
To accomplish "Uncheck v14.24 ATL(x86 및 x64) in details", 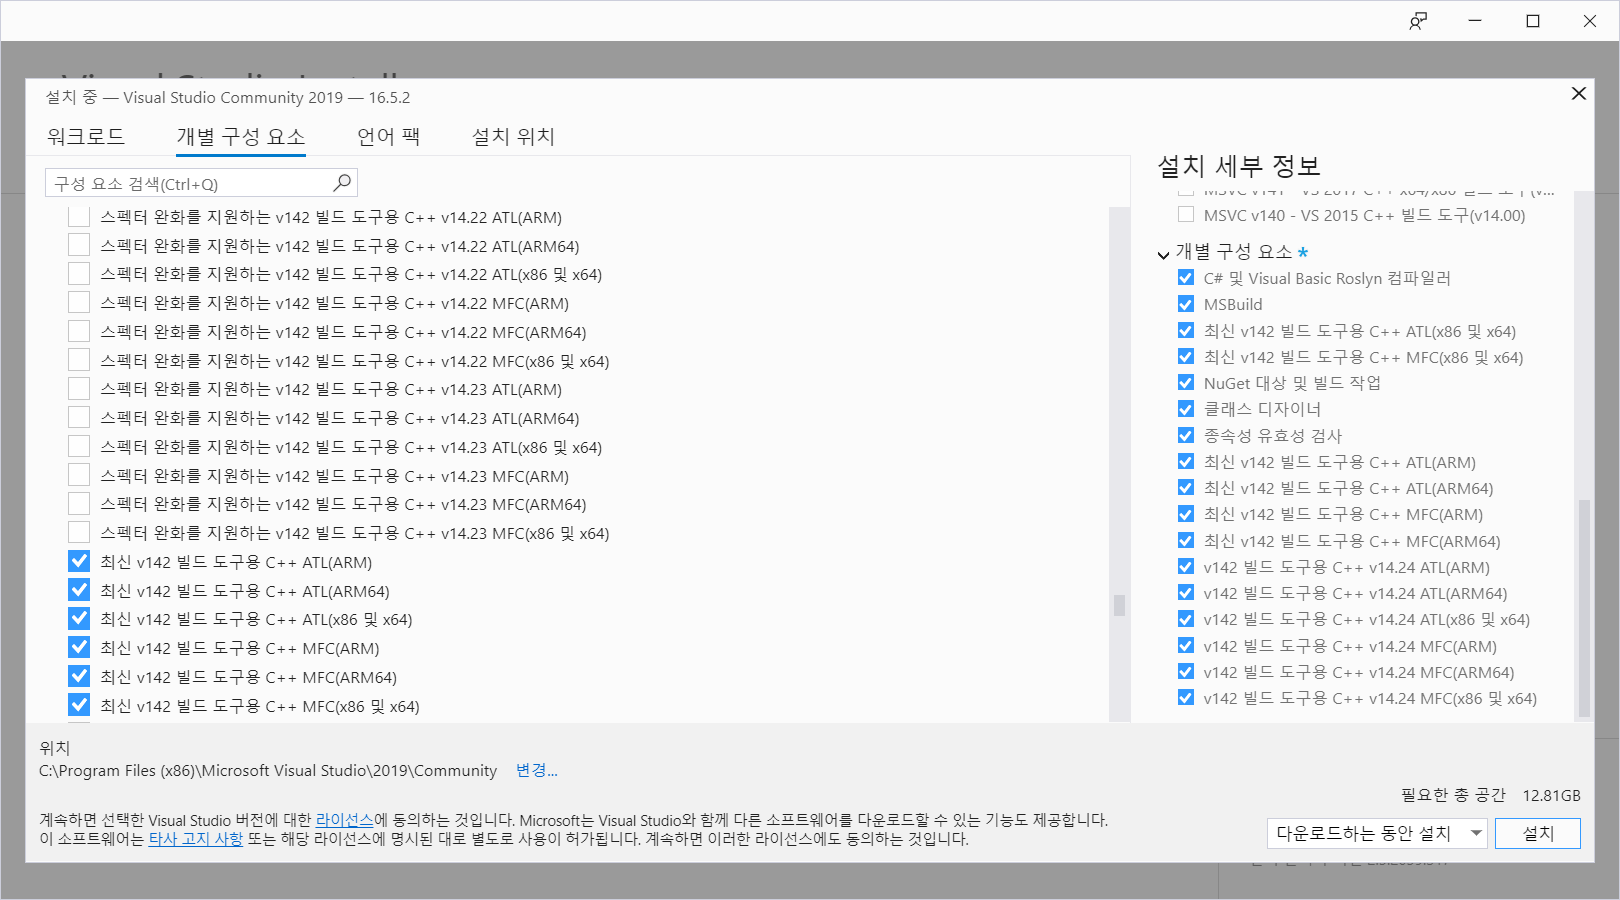I will click(1186, 619).
